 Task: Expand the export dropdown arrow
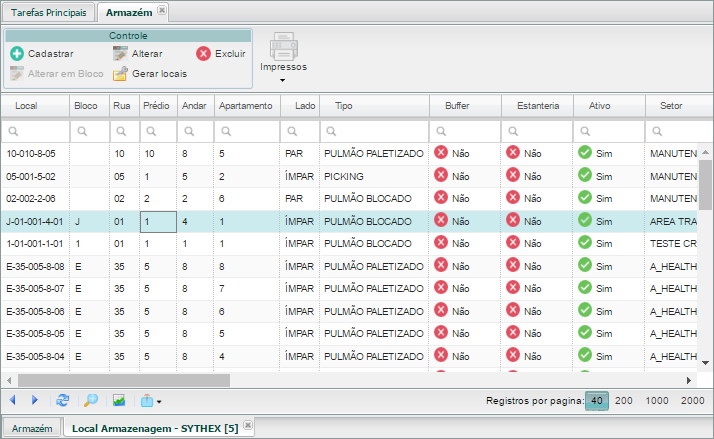tap(159, 402)
